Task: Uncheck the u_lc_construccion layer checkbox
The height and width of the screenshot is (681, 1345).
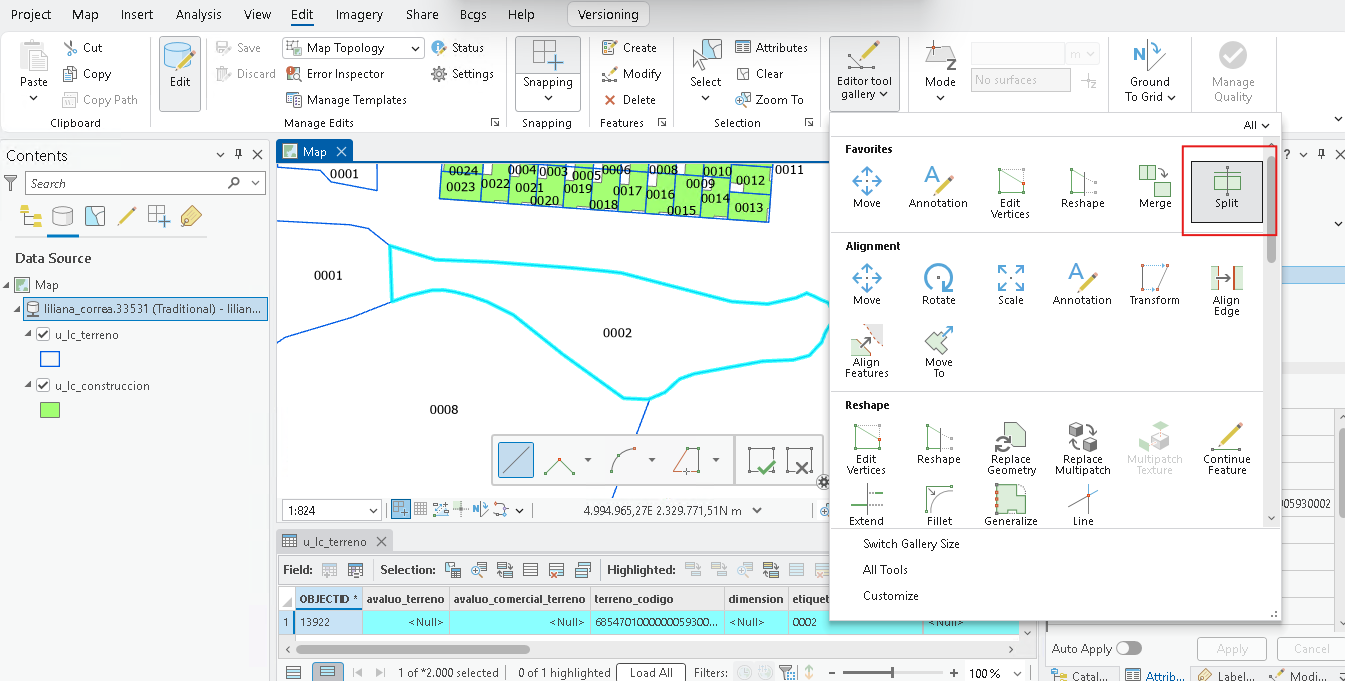Action: point(43,386)
